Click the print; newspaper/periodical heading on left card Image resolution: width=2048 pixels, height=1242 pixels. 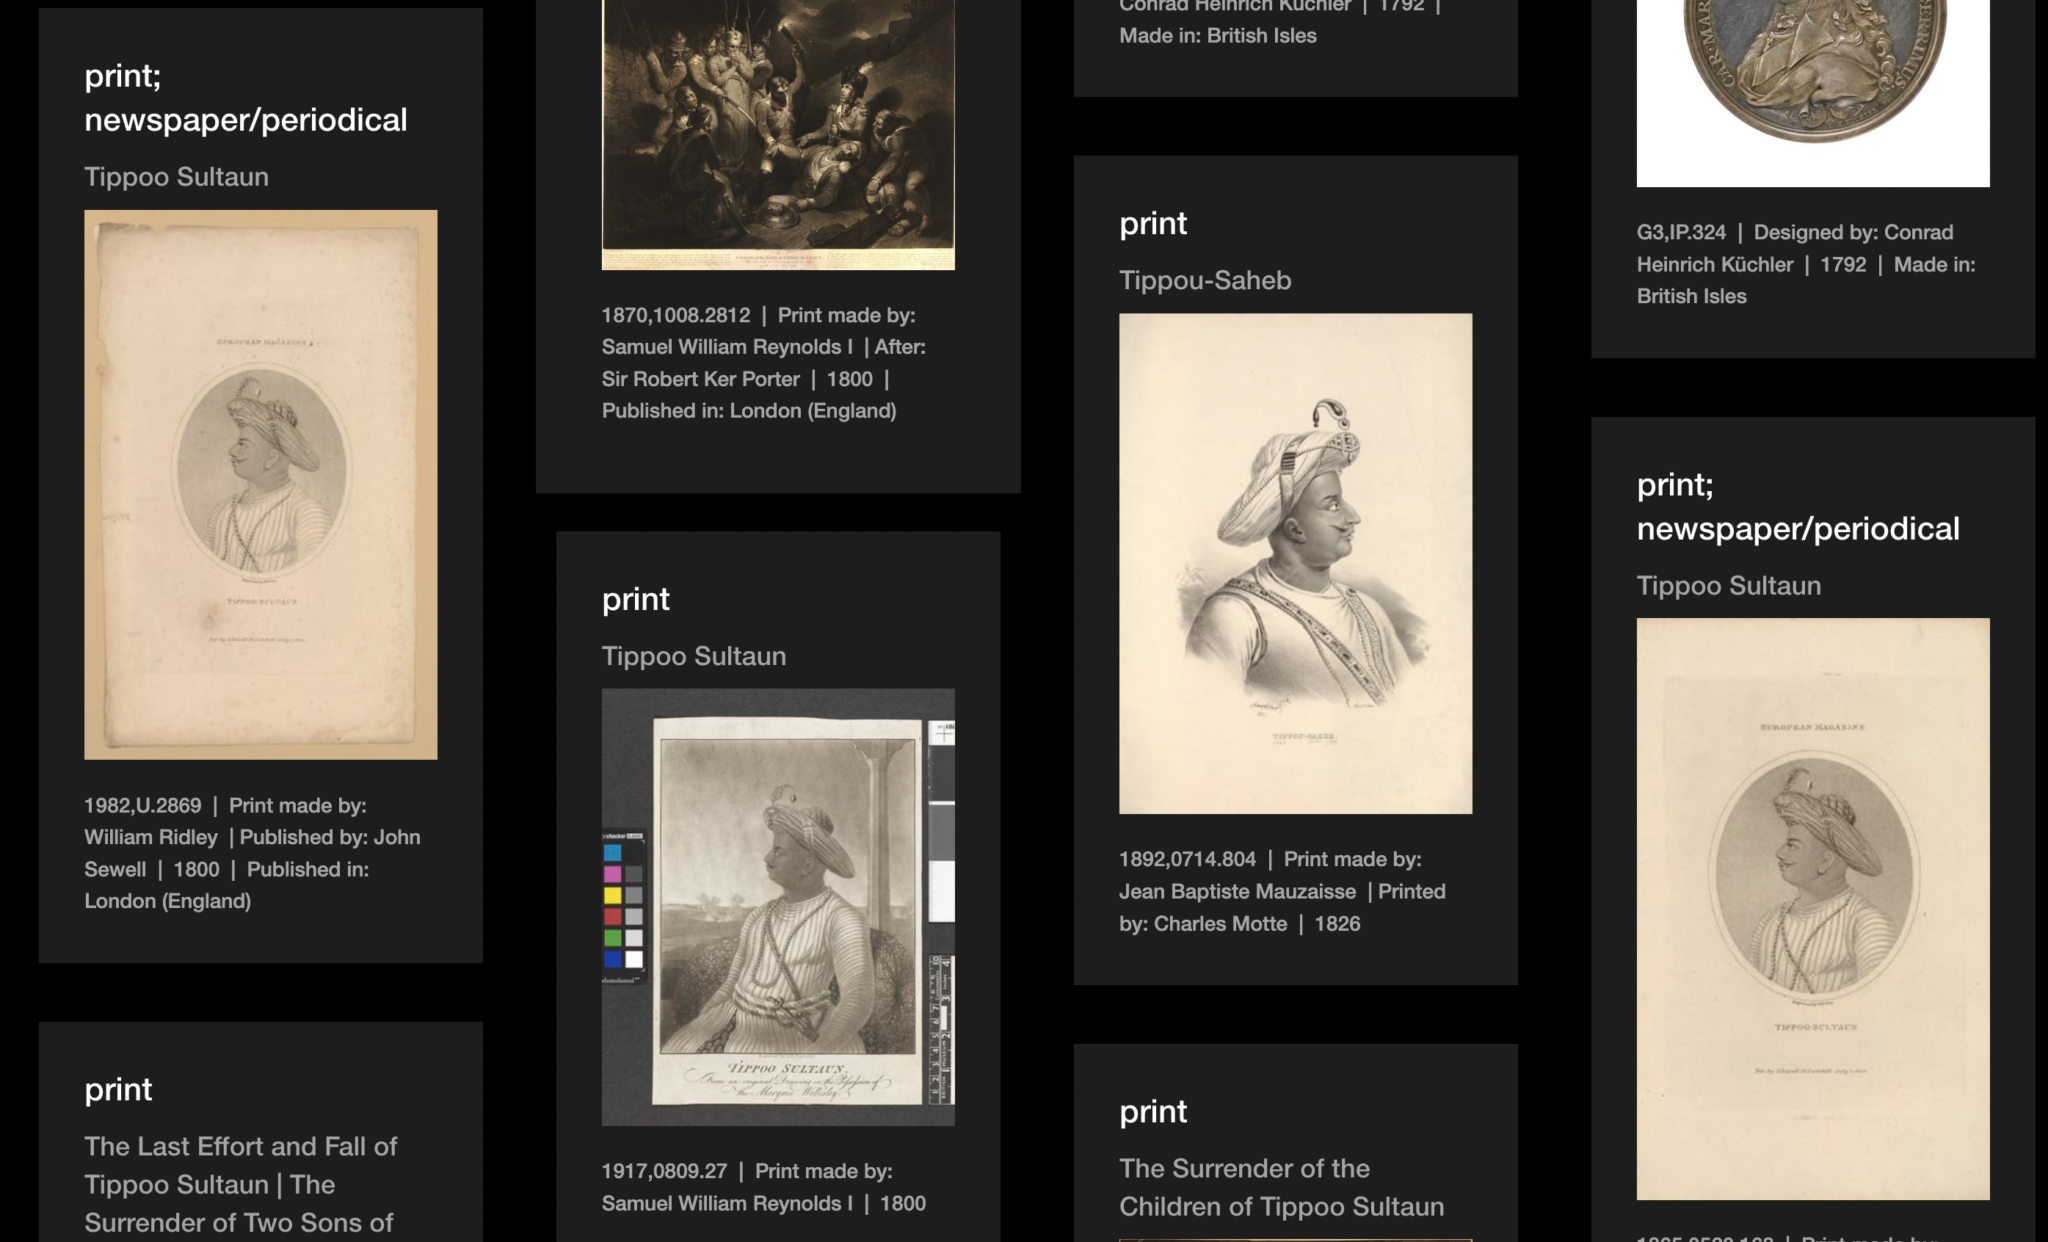tap(247, 99)
